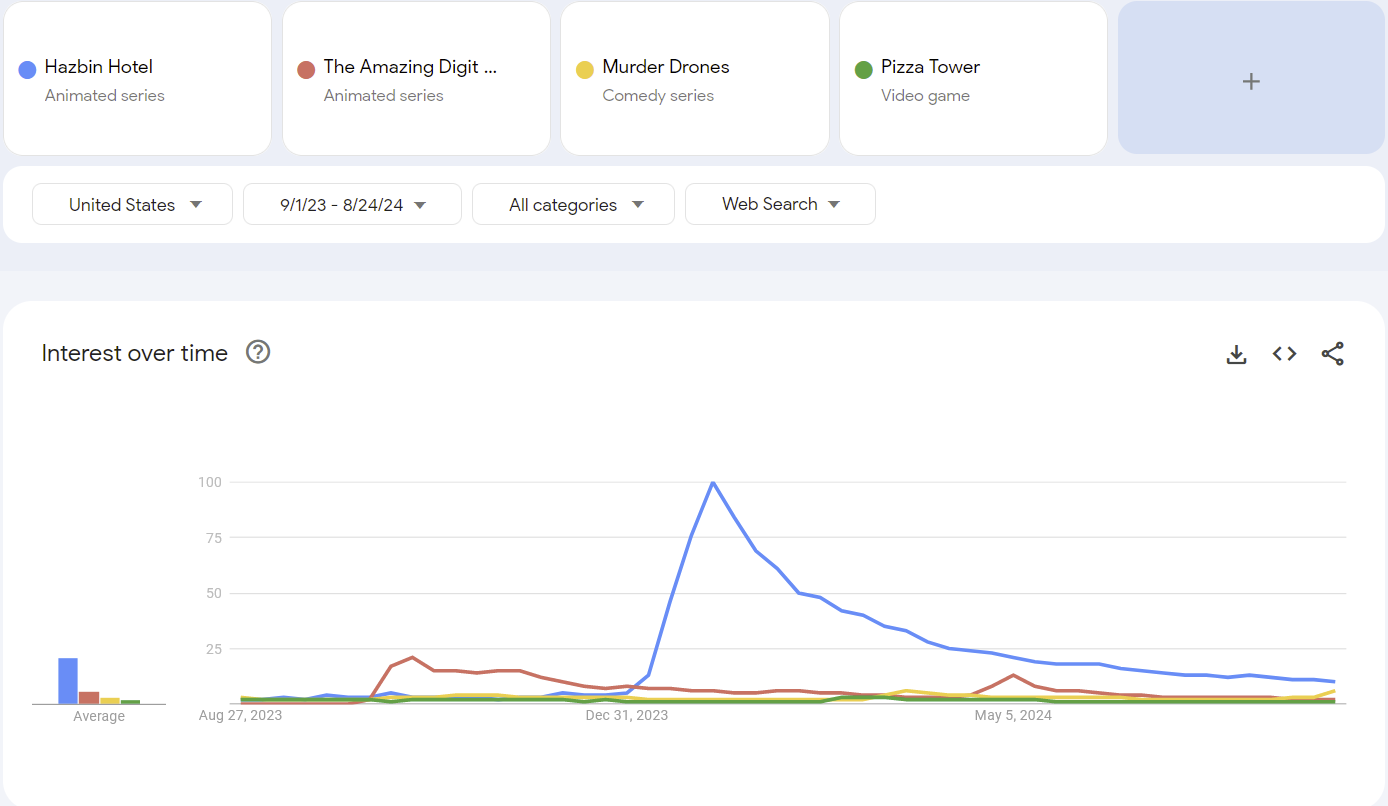Download the Interest over time chart data

pos(1236,354)
